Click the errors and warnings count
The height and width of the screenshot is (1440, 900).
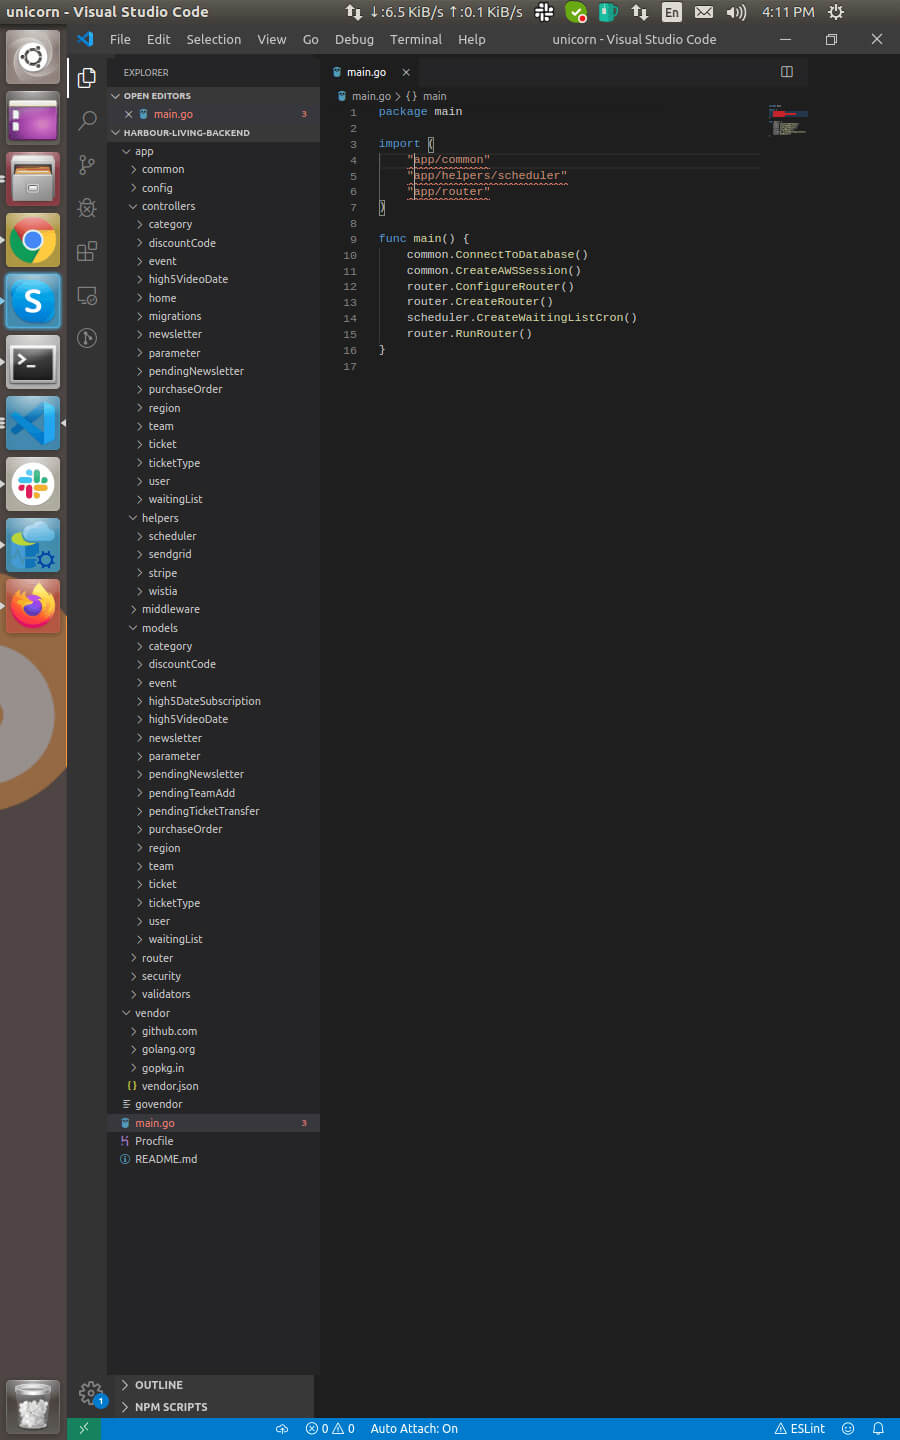[330, 1429]
